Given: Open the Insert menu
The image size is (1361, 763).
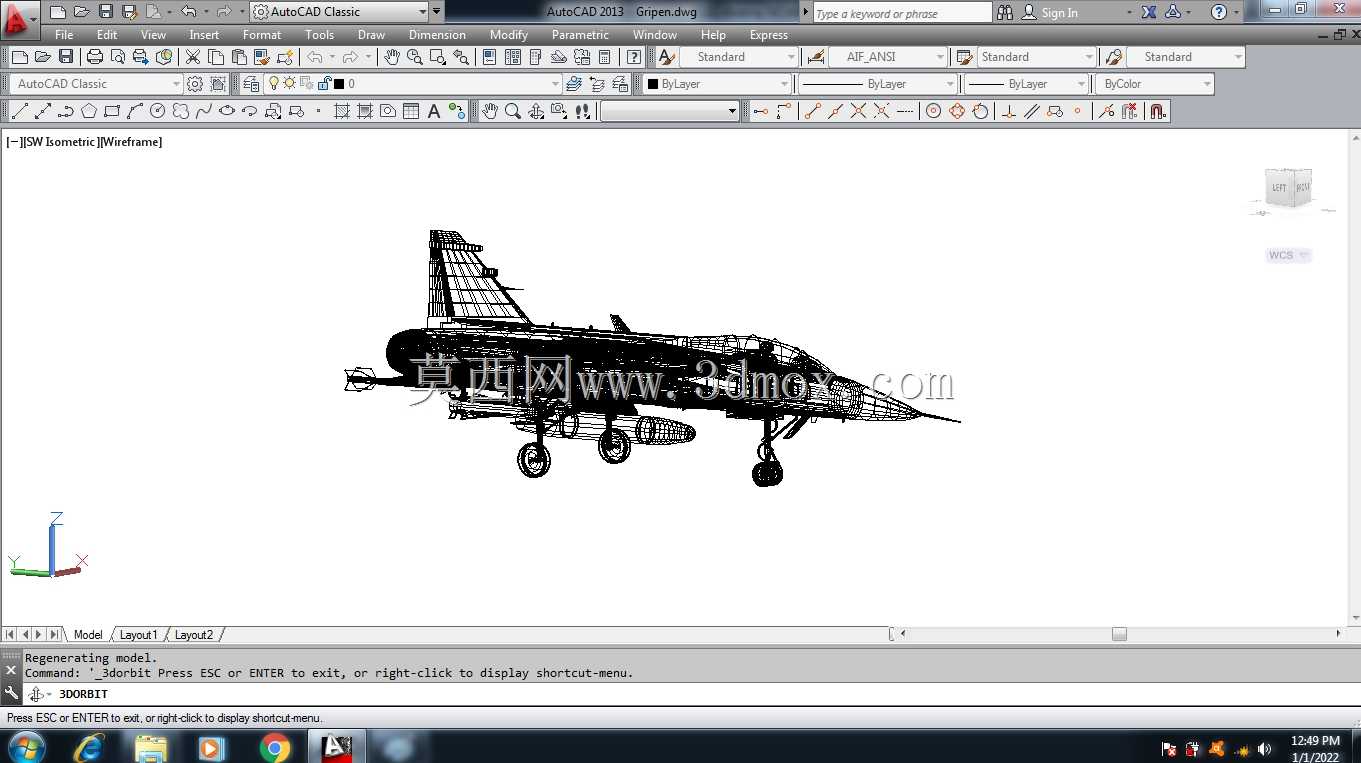Looking at the screenshot, I should point(204,35).
